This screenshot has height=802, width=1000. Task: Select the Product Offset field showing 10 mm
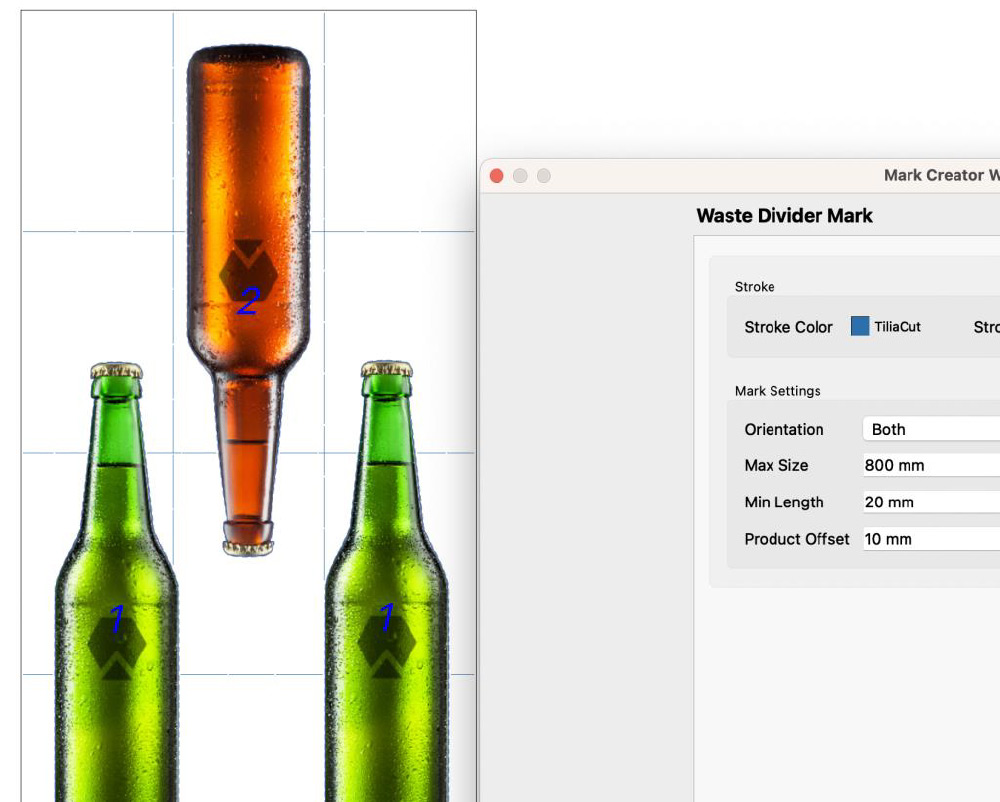(930, 539)
